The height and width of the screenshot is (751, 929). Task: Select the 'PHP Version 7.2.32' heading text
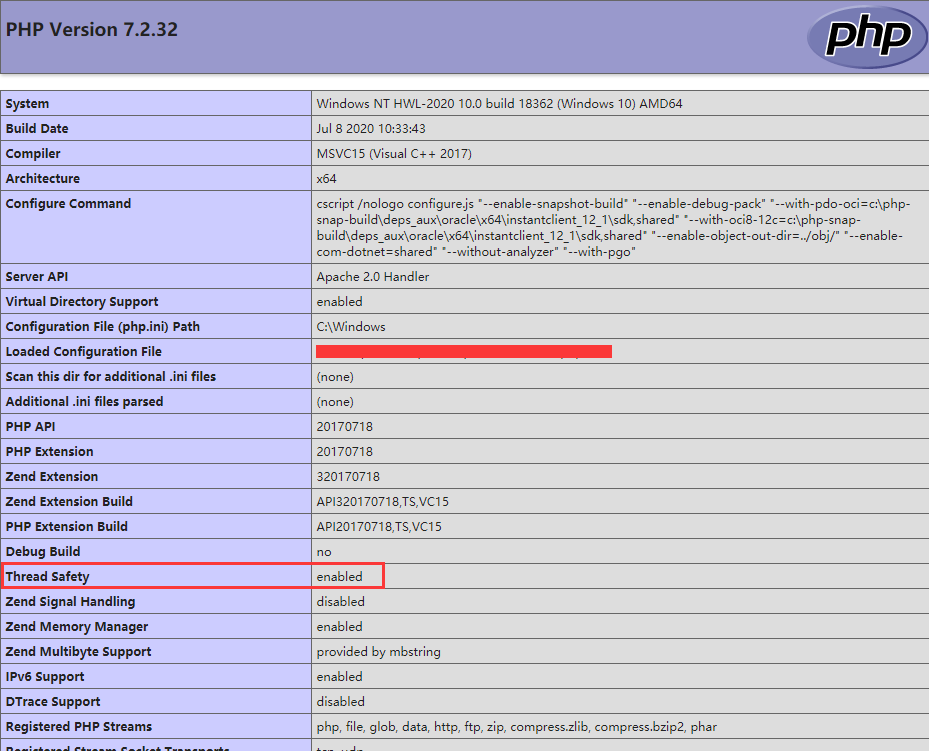point(92,30)
